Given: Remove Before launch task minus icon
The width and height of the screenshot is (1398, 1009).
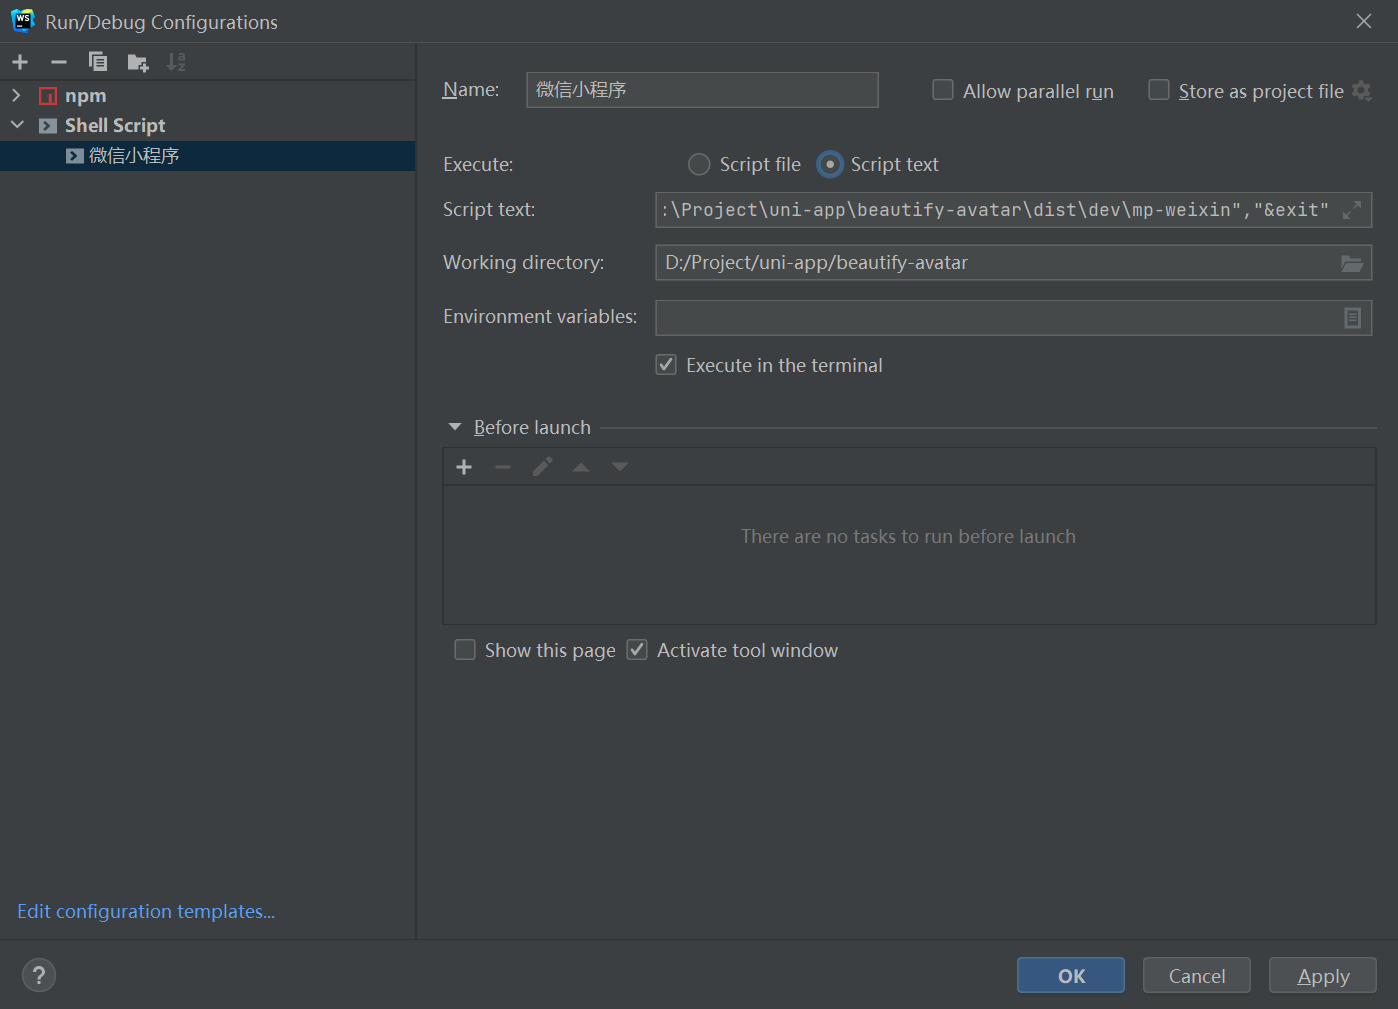Looking at the screenshot, I should tap(503, 467).
